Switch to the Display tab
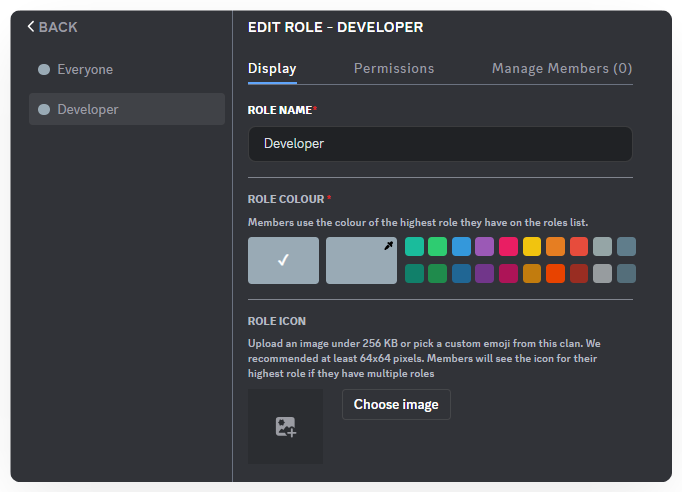The height and width of the screenshot is (492, 682). pyautogui.click(x=272, y=68)
